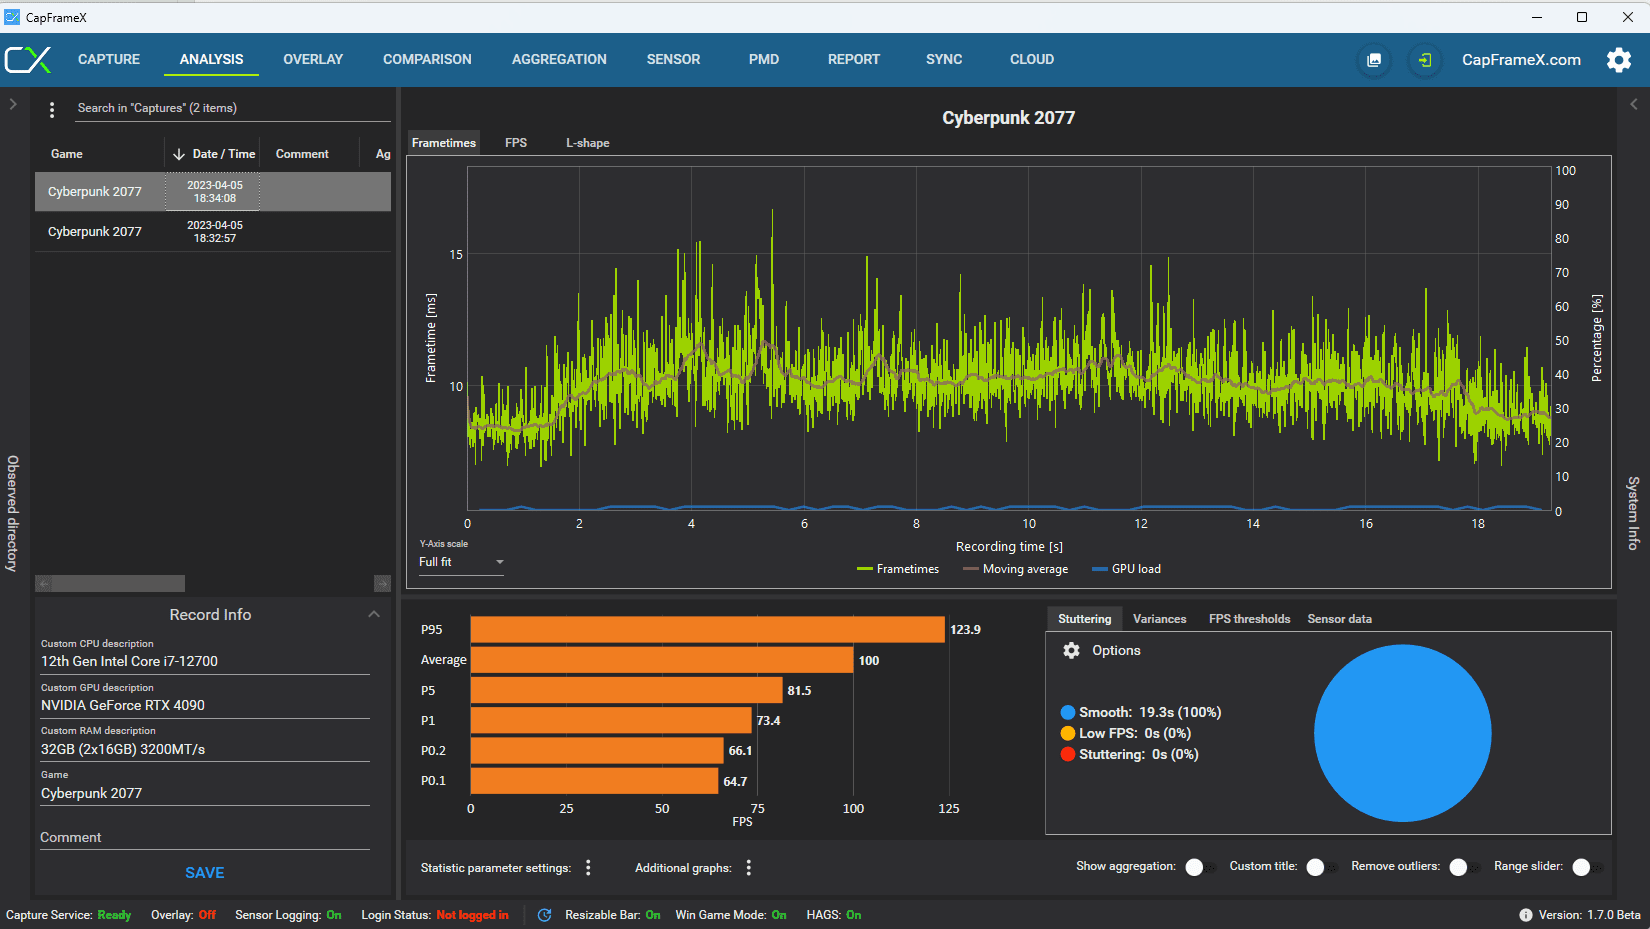This screenshot has height=929, width=1650.
Task: Toggle GPU load legend series visibility
Action: click(x=1126, y=569)
